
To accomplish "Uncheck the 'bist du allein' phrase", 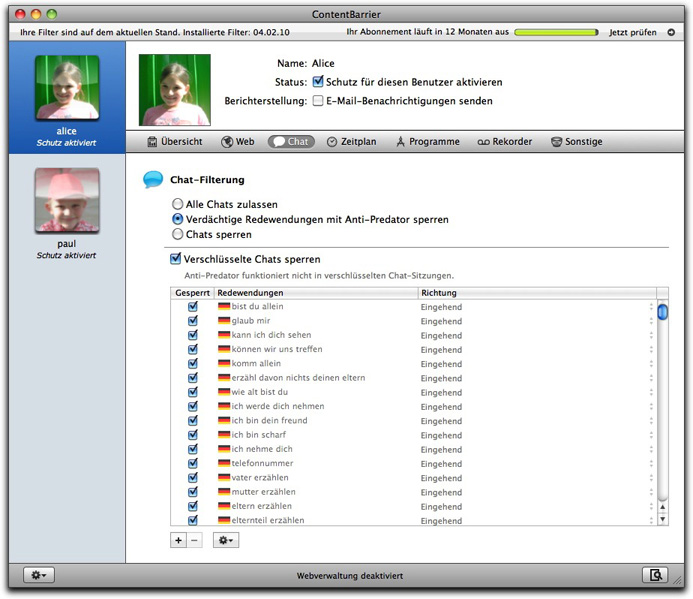I will coord(193,306).
